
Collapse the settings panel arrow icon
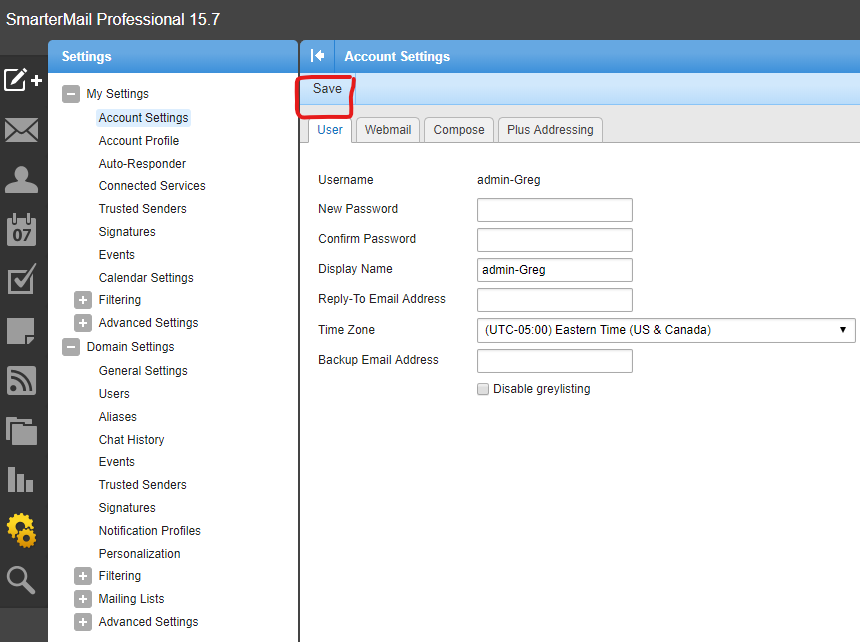(x=318, y=56)
